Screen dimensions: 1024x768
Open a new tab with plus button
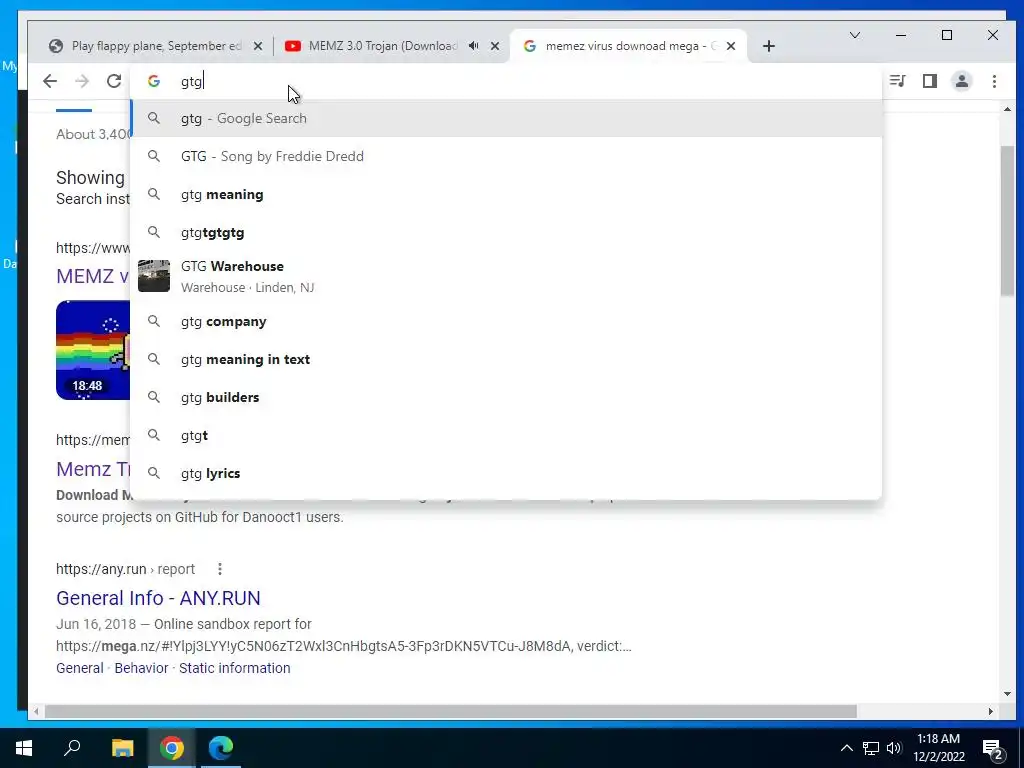pos(769,46)
